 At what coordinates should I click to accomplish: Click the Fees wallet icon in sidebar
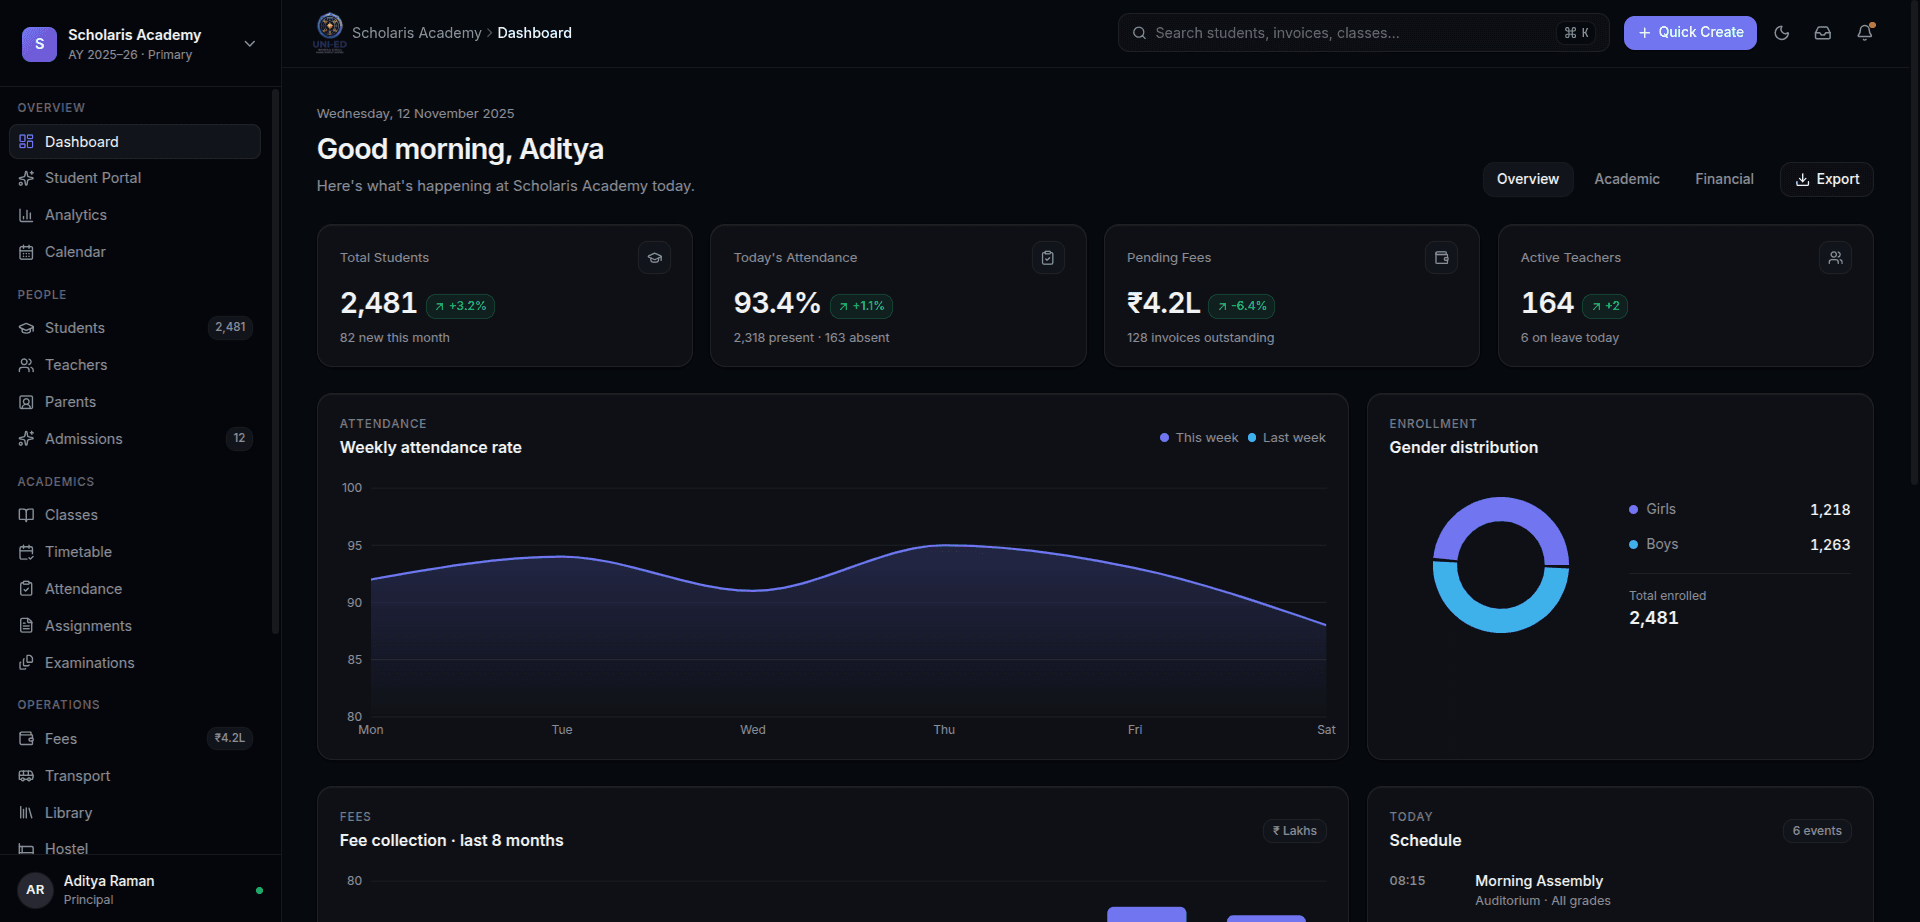pos(26,739)
